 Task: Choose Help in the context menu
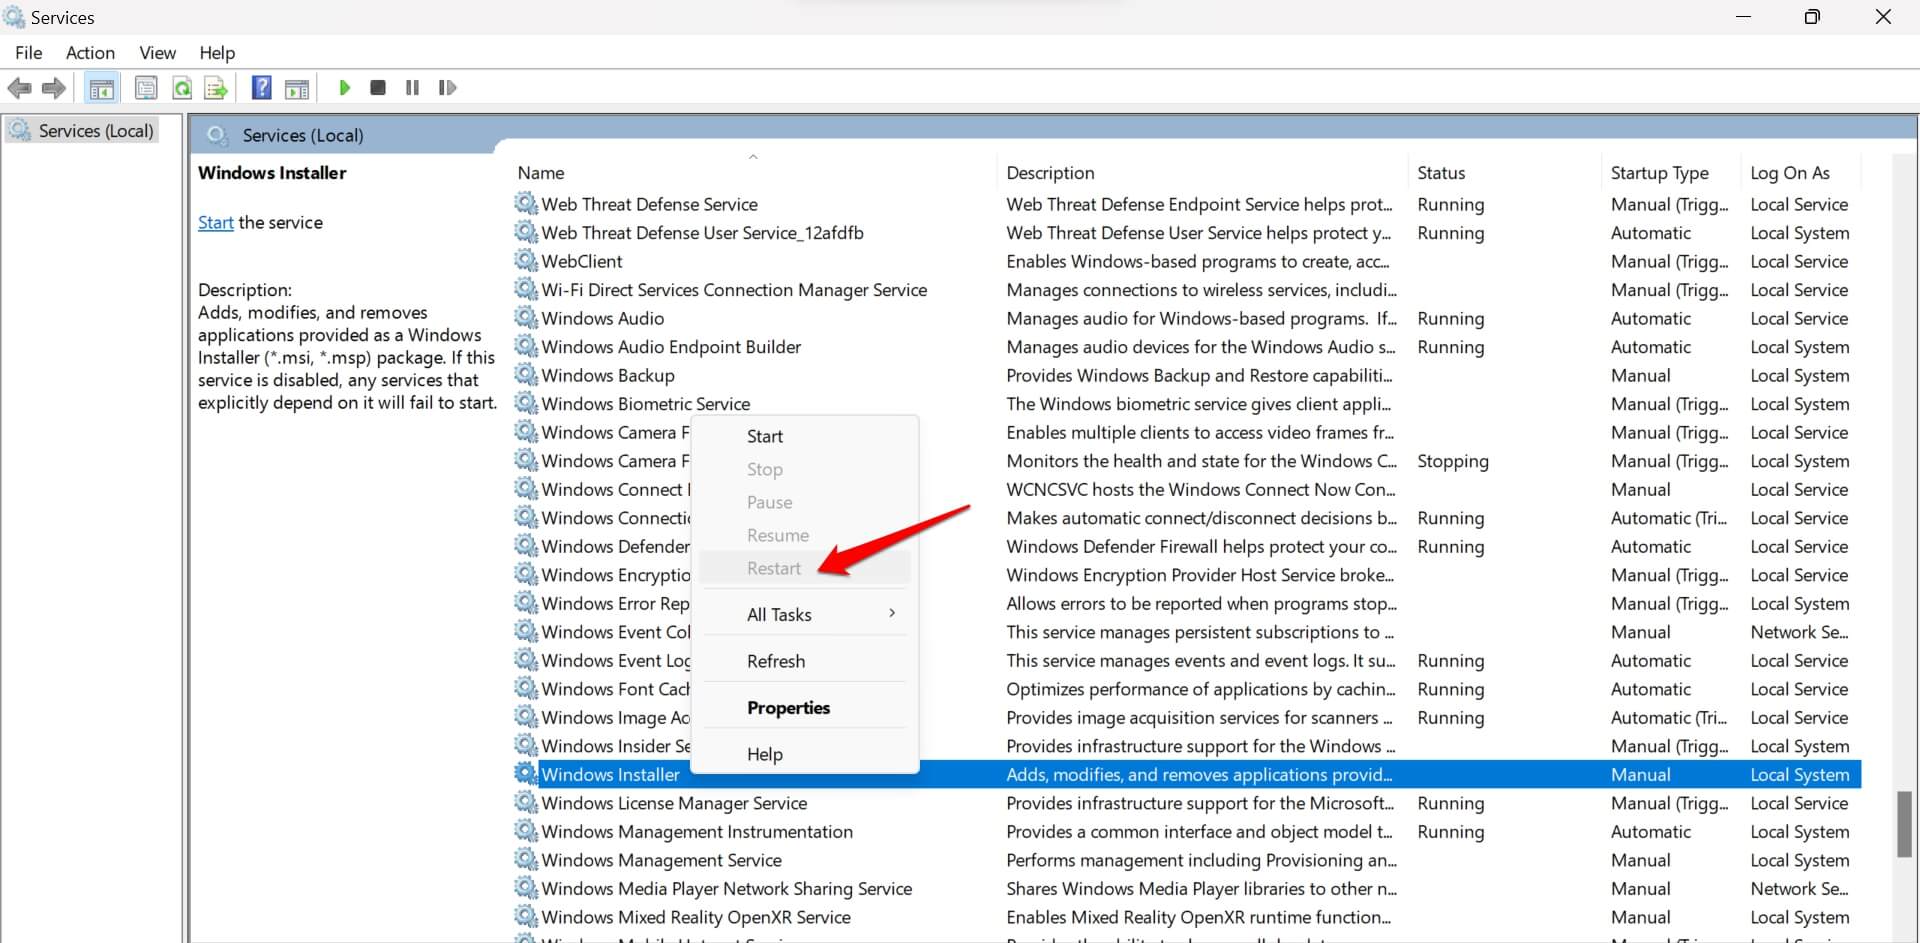tap(806, 754)
